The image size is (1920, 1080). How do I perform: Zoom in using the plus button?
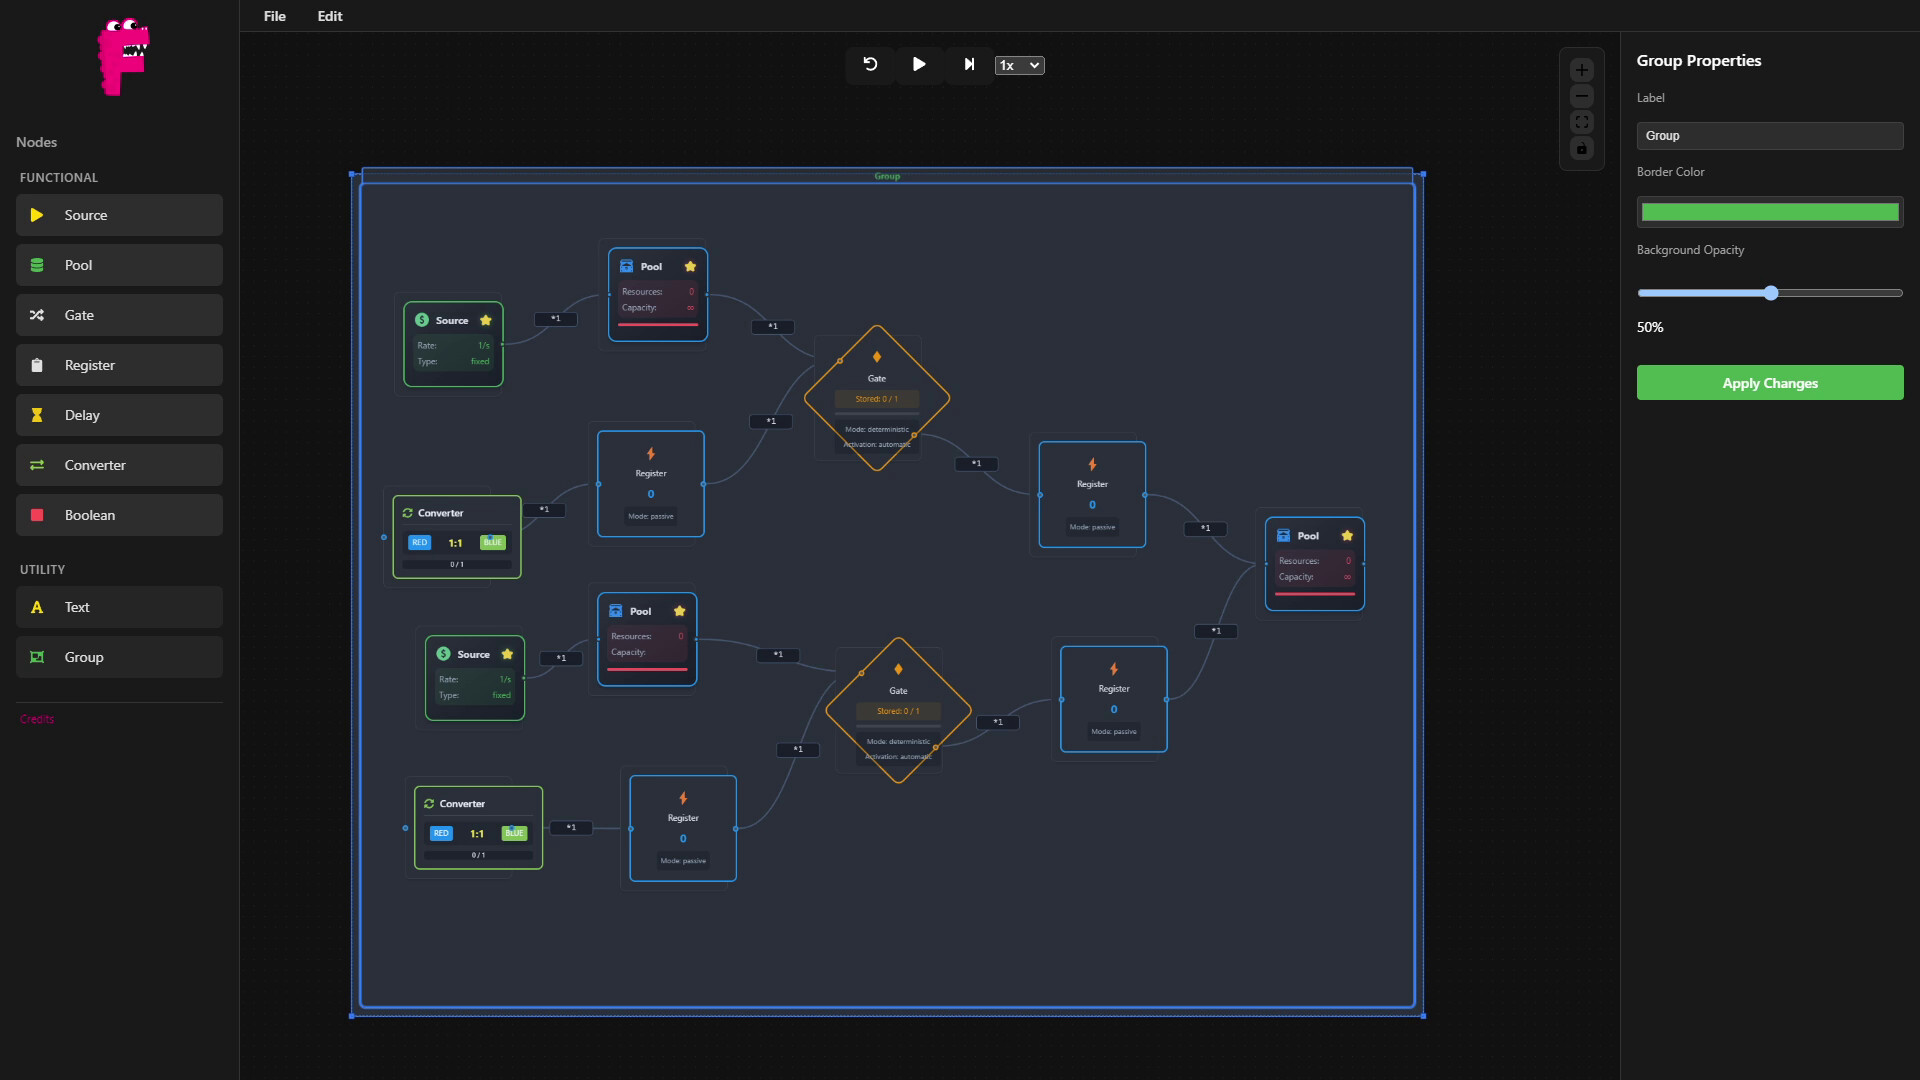coord(1581,69)
